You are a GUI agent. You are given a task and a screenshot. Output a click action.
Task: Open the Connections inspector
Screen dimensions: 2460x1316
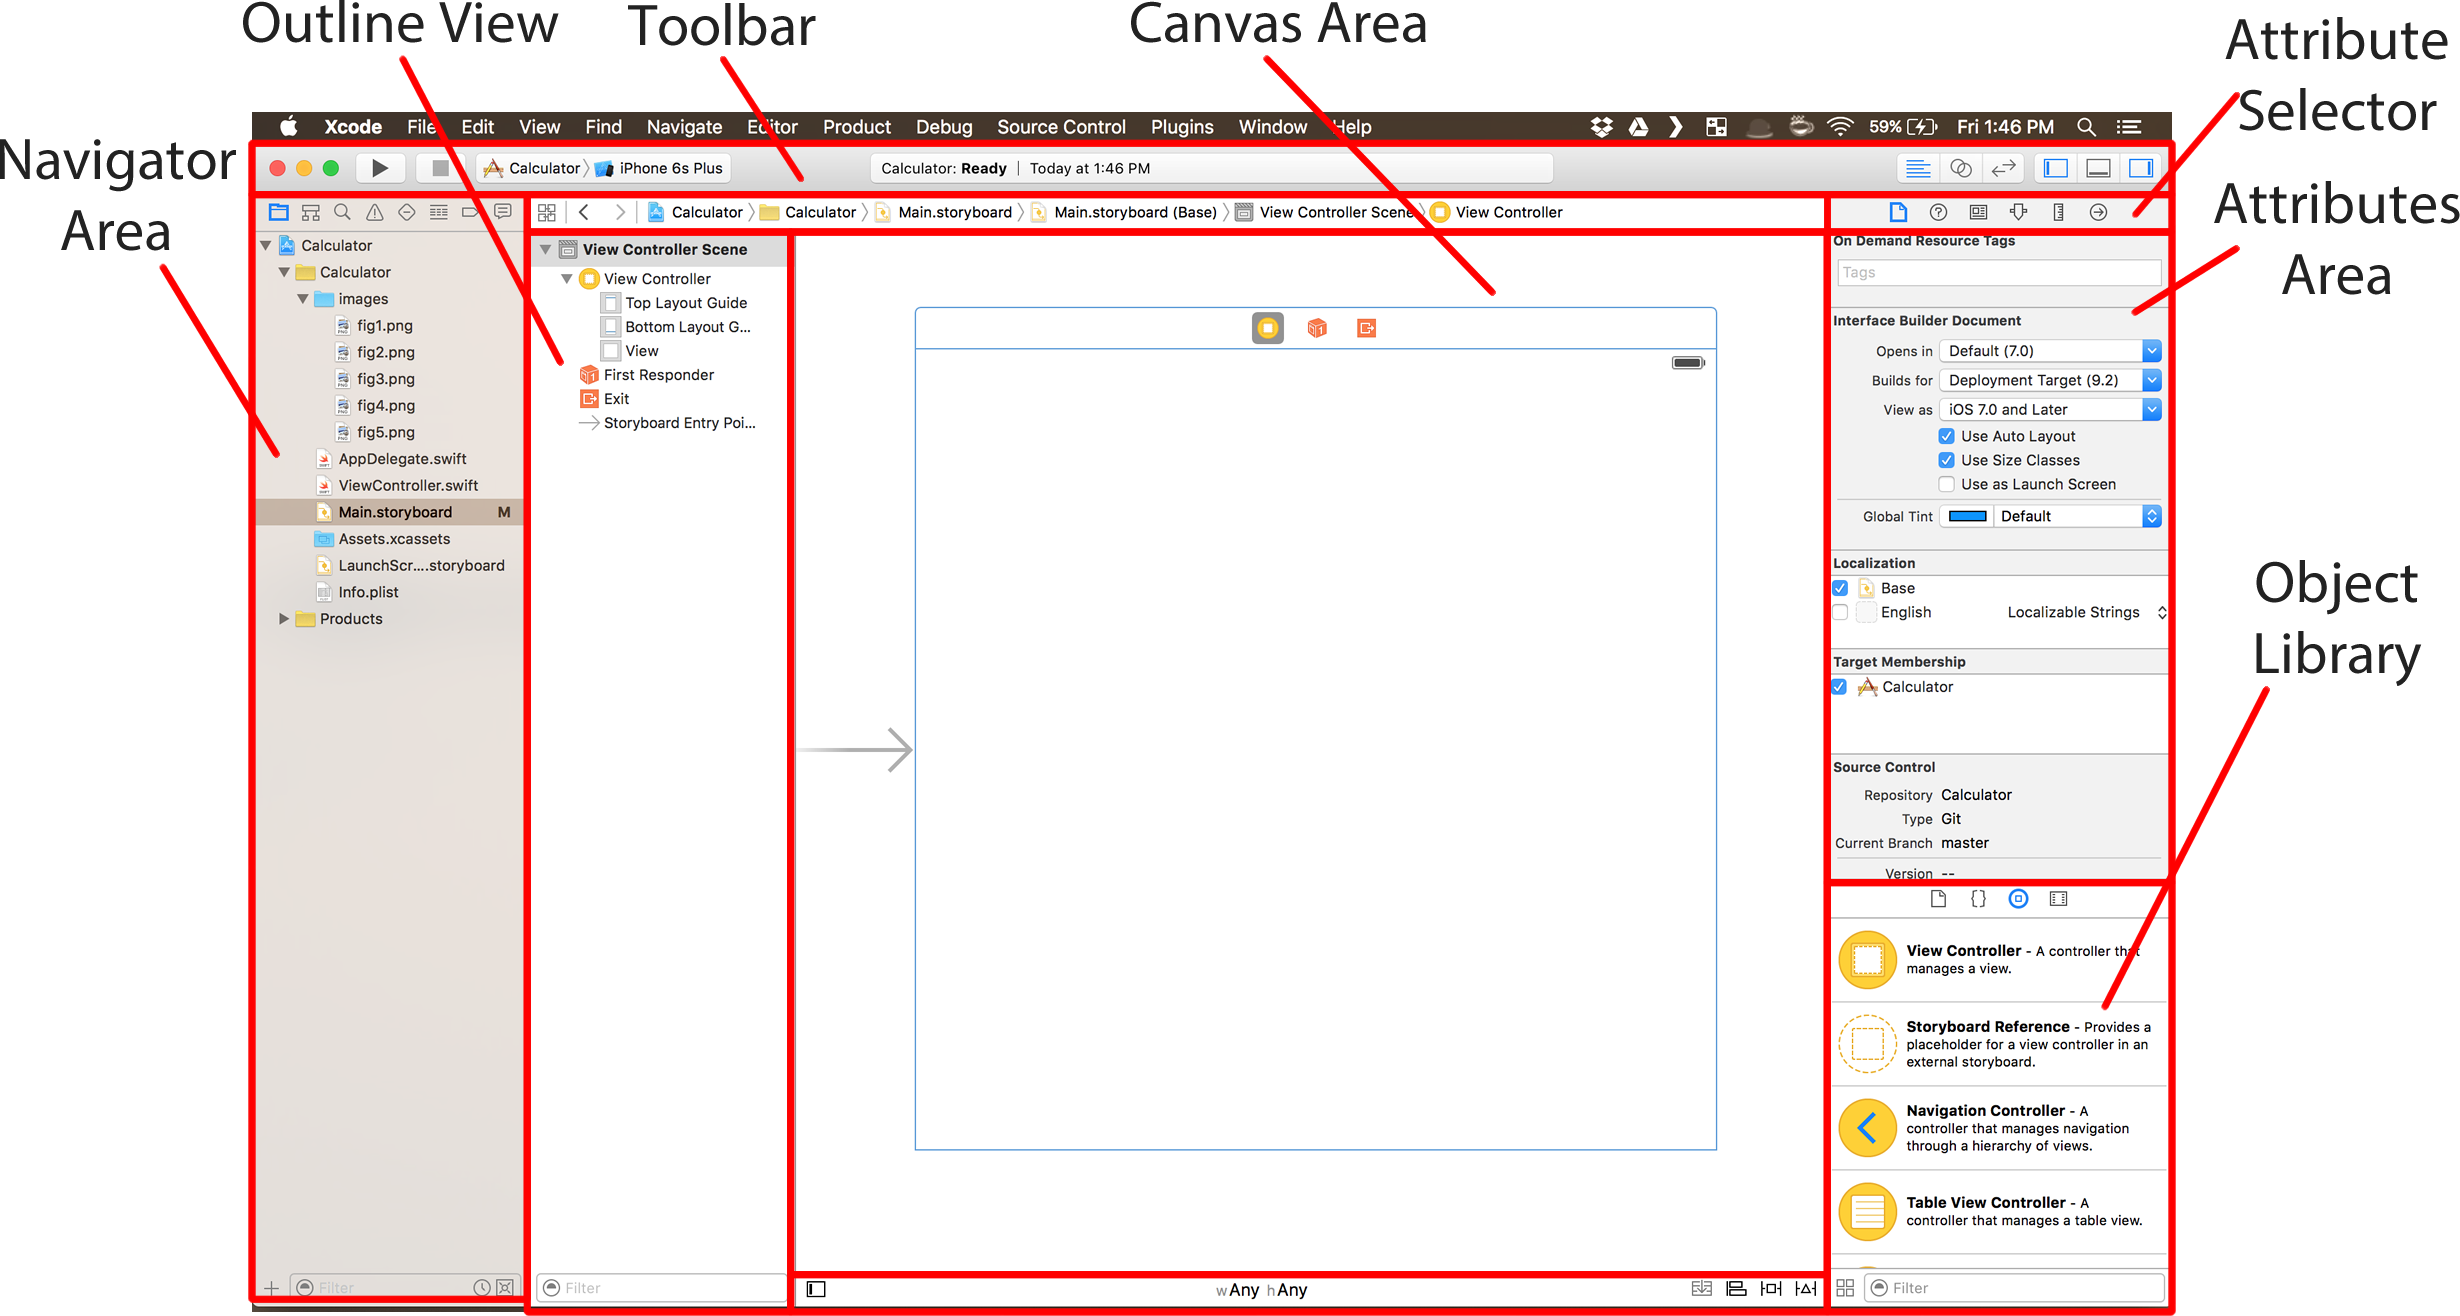pos(2098,212)
